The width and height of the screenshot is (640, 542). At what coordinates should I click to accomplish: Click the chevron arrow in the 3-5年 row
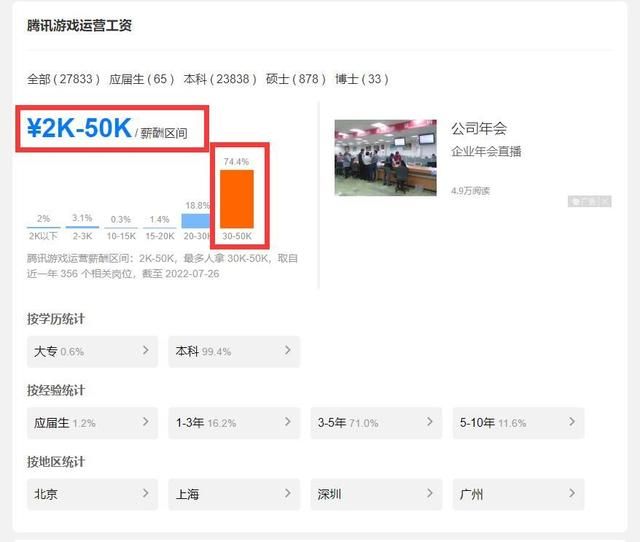pyautogui.click(x=429, y=422)
